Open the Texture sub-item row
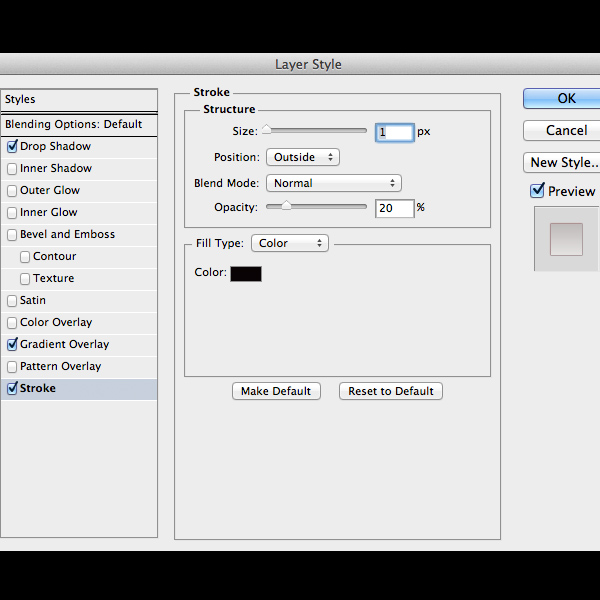The height and width of the screenshot is (600, 600). click(79, 279)
